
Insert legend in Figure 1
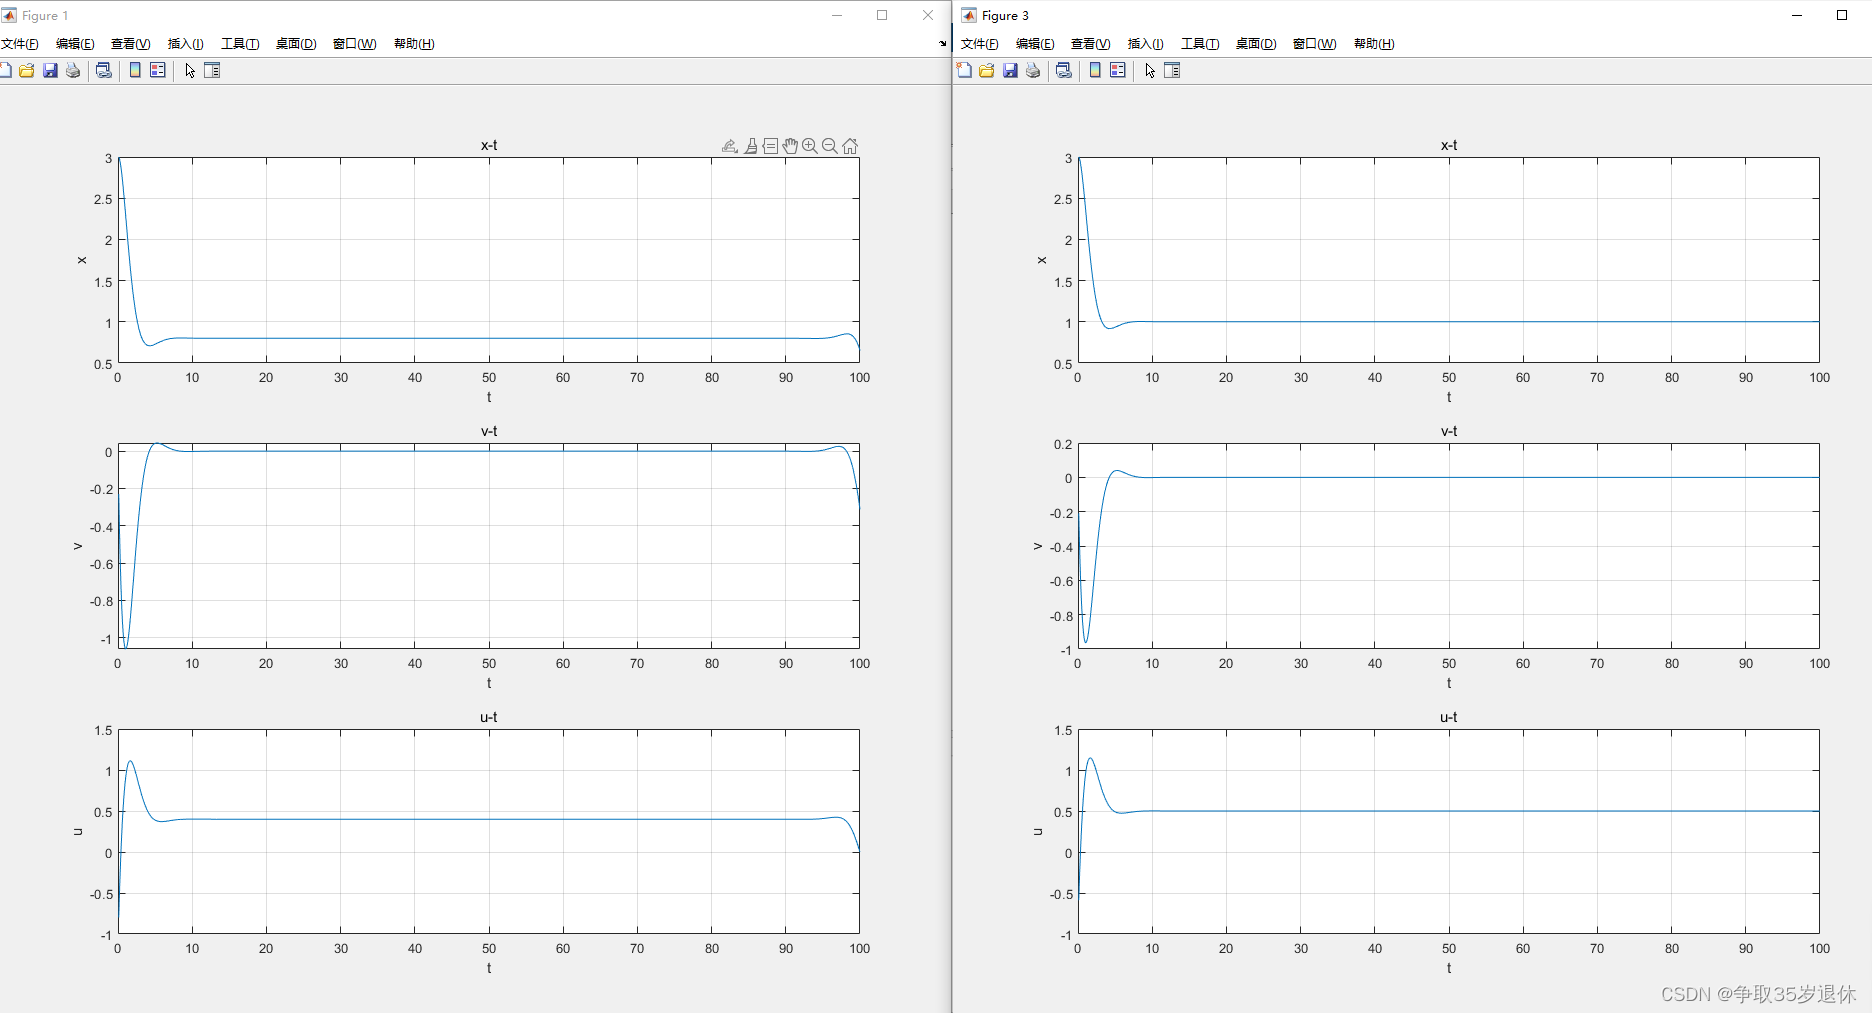point(158,70)
